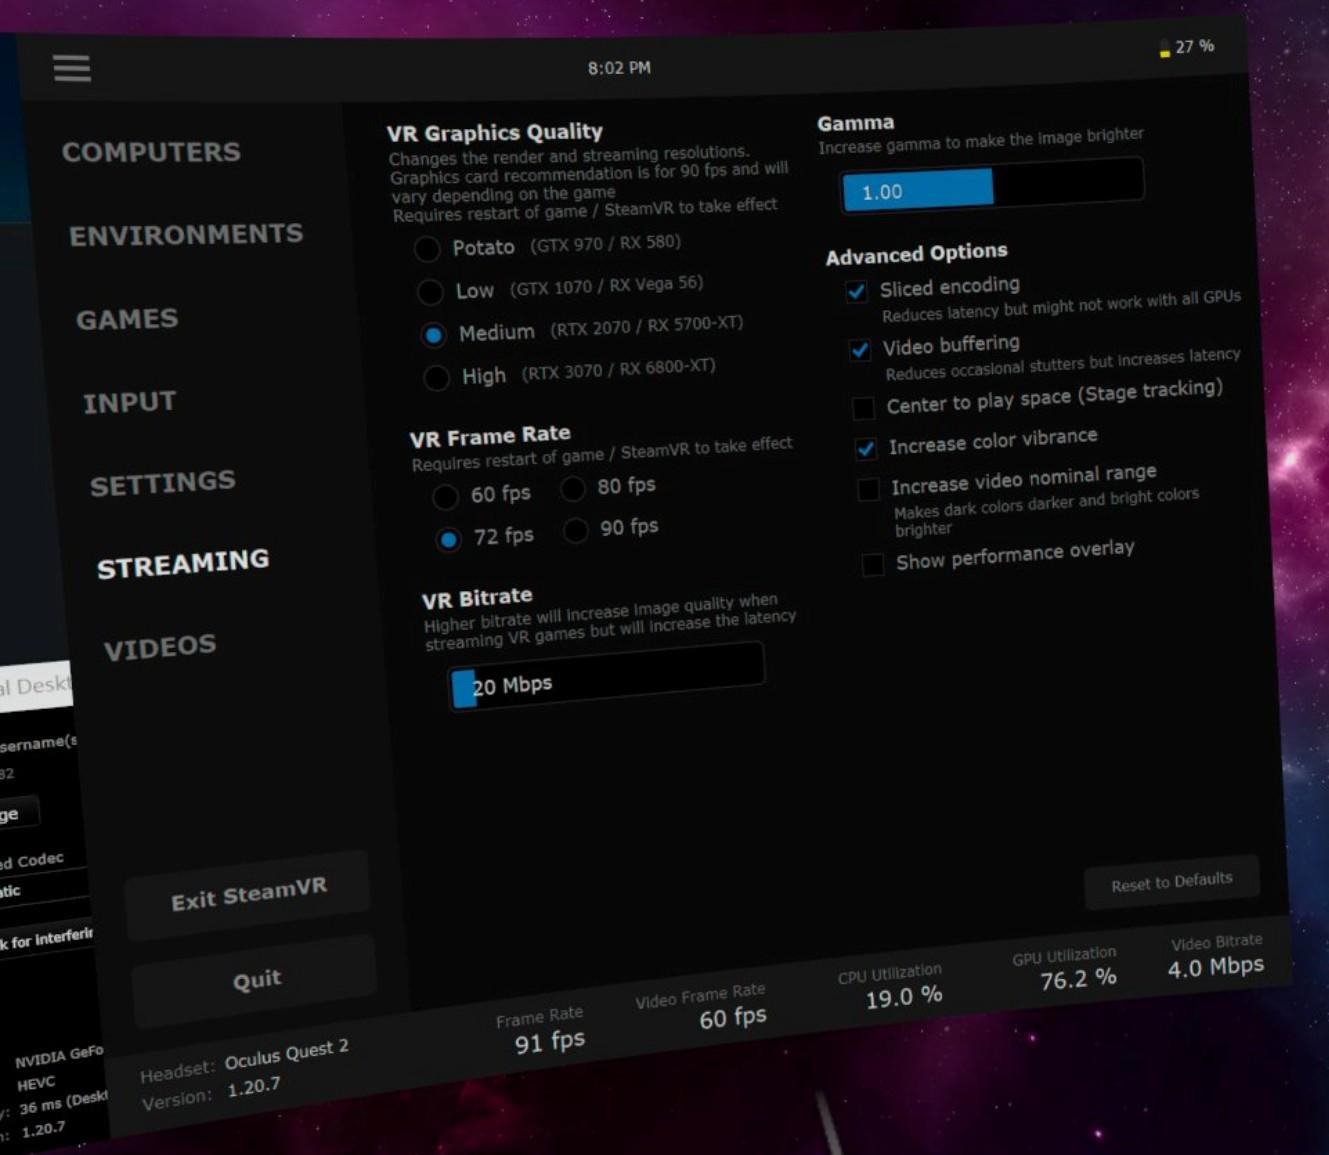The width and height of the screenshot is (1329, 1155).
Task: Adjust the Gamma slider
Action: point(992,185)
